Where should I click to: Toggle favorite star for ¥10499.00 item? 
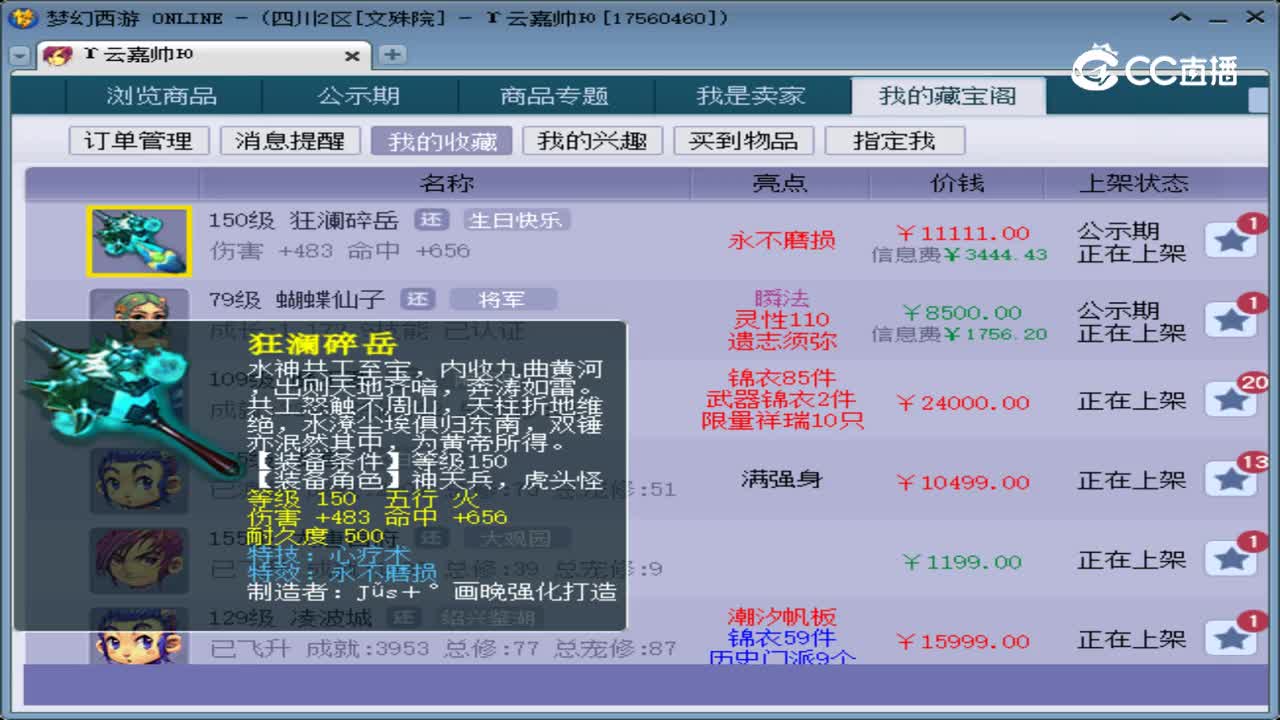click(x=1231, y=480)
